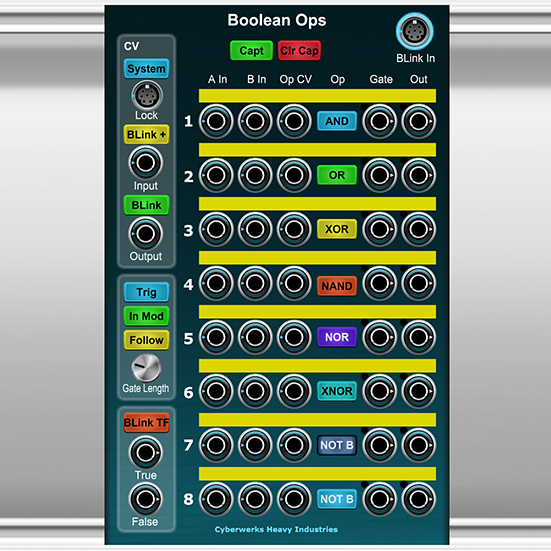
Task: Click row 1 A In jack
Action: coord(216,121)
